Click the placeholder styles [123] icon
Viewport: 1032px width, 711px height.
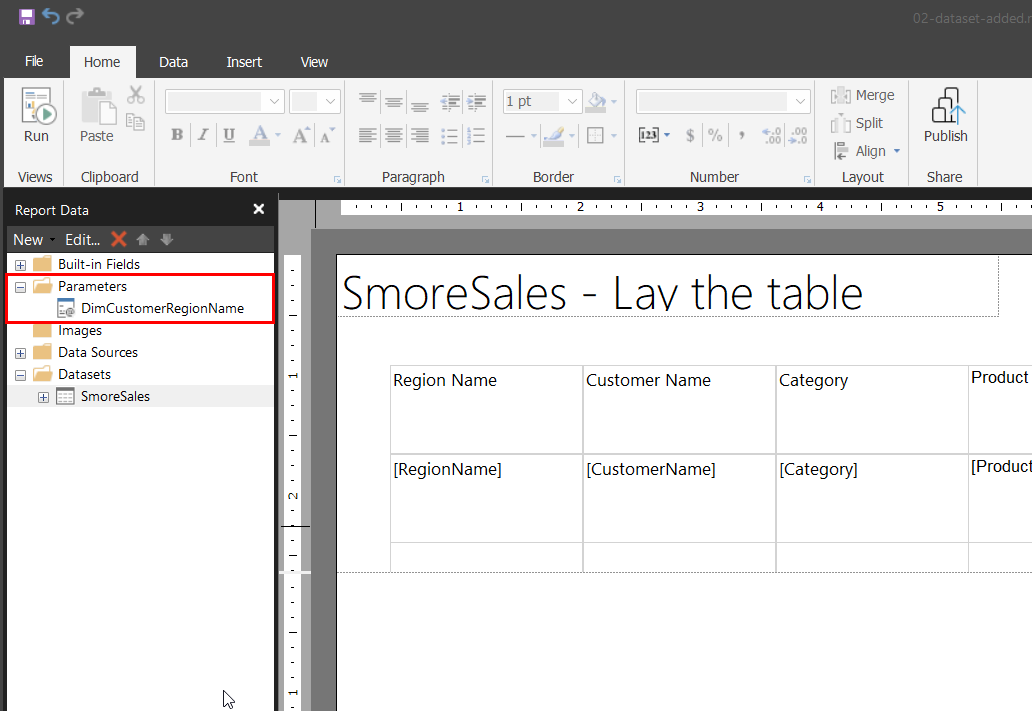pyautogui.click(x=648, y=135)
